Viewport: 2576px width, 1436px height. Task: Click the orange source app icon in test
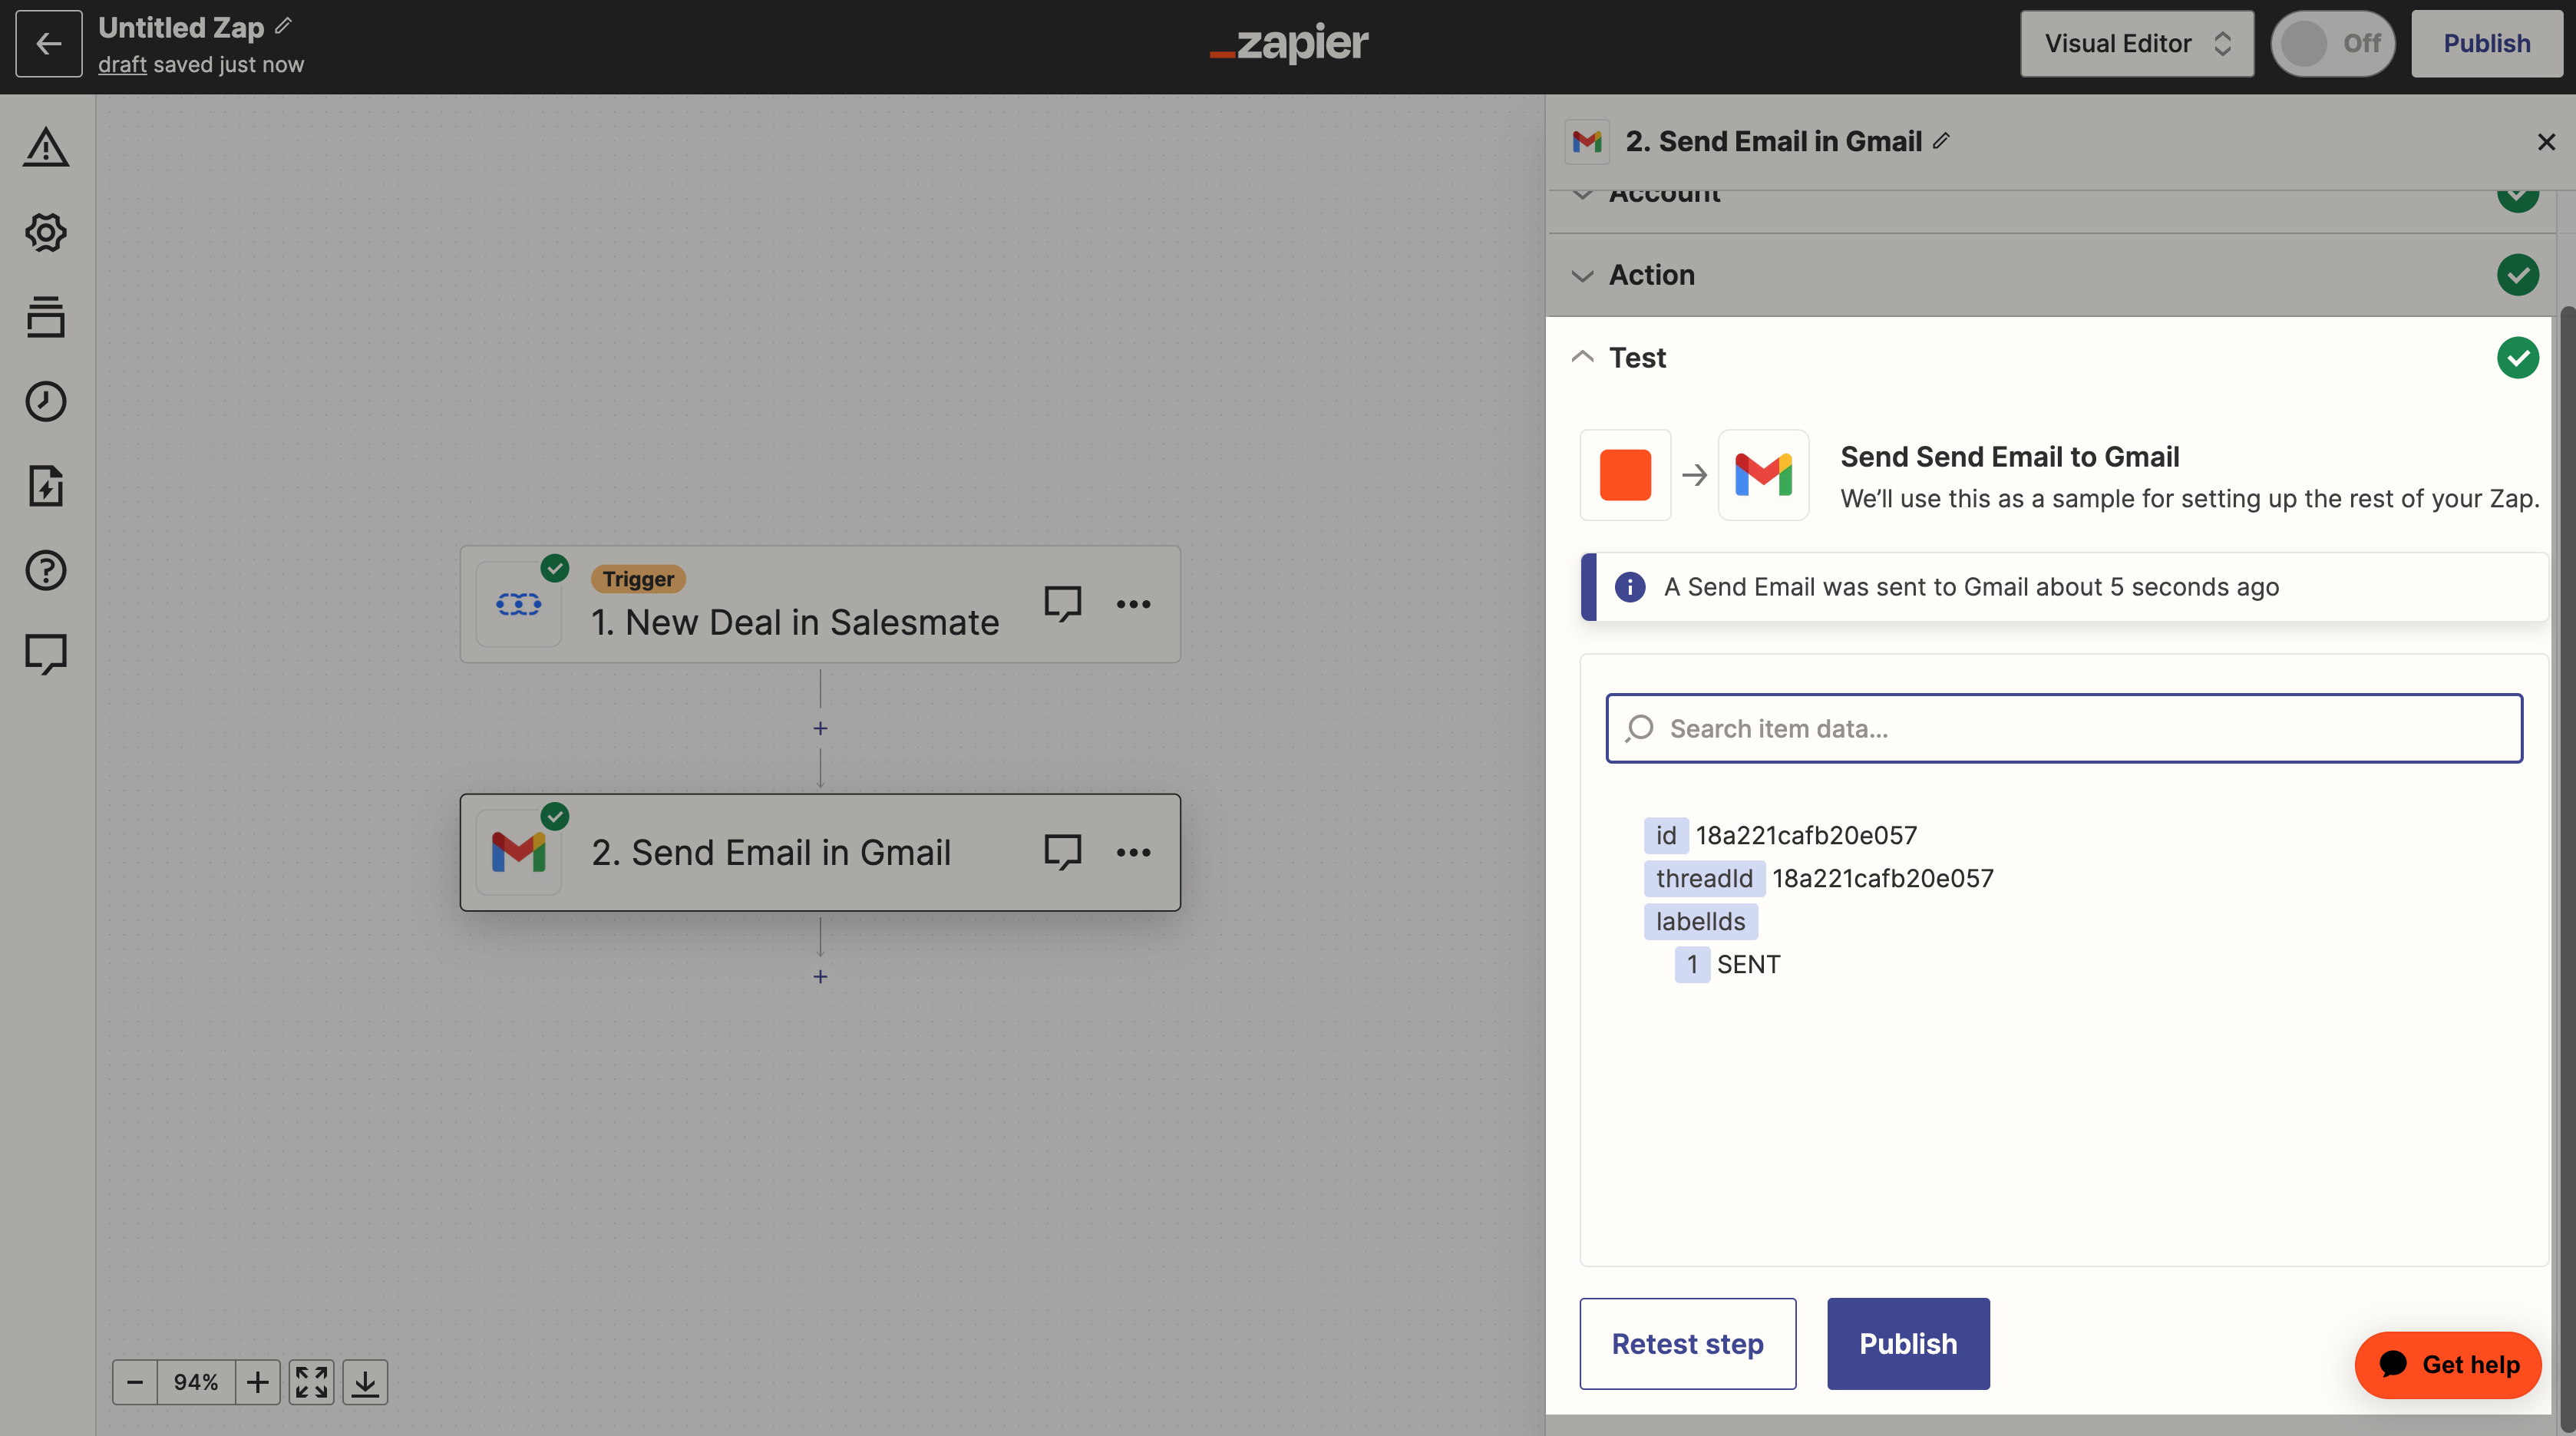[1625, 474]
